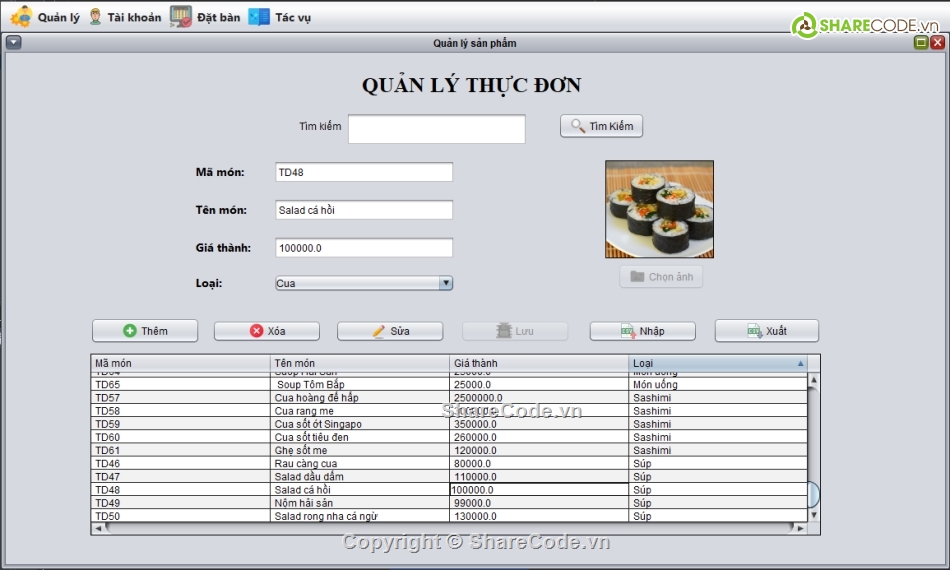Viewport: 950px width, 570px height.
Task: Click the table scroll down arrow
Action: (x=814, y=515)
